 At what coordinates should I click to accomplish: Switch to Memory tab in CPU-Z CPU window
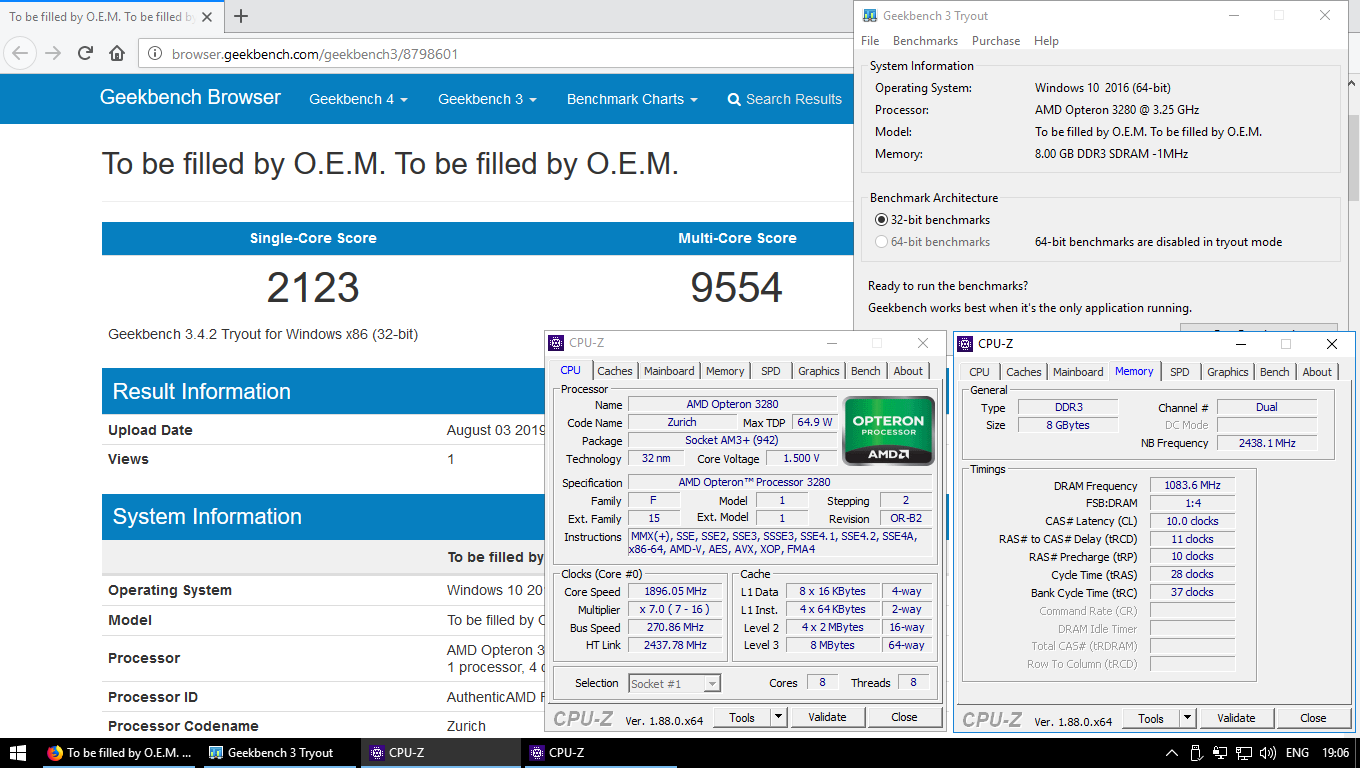pos(725,371)
